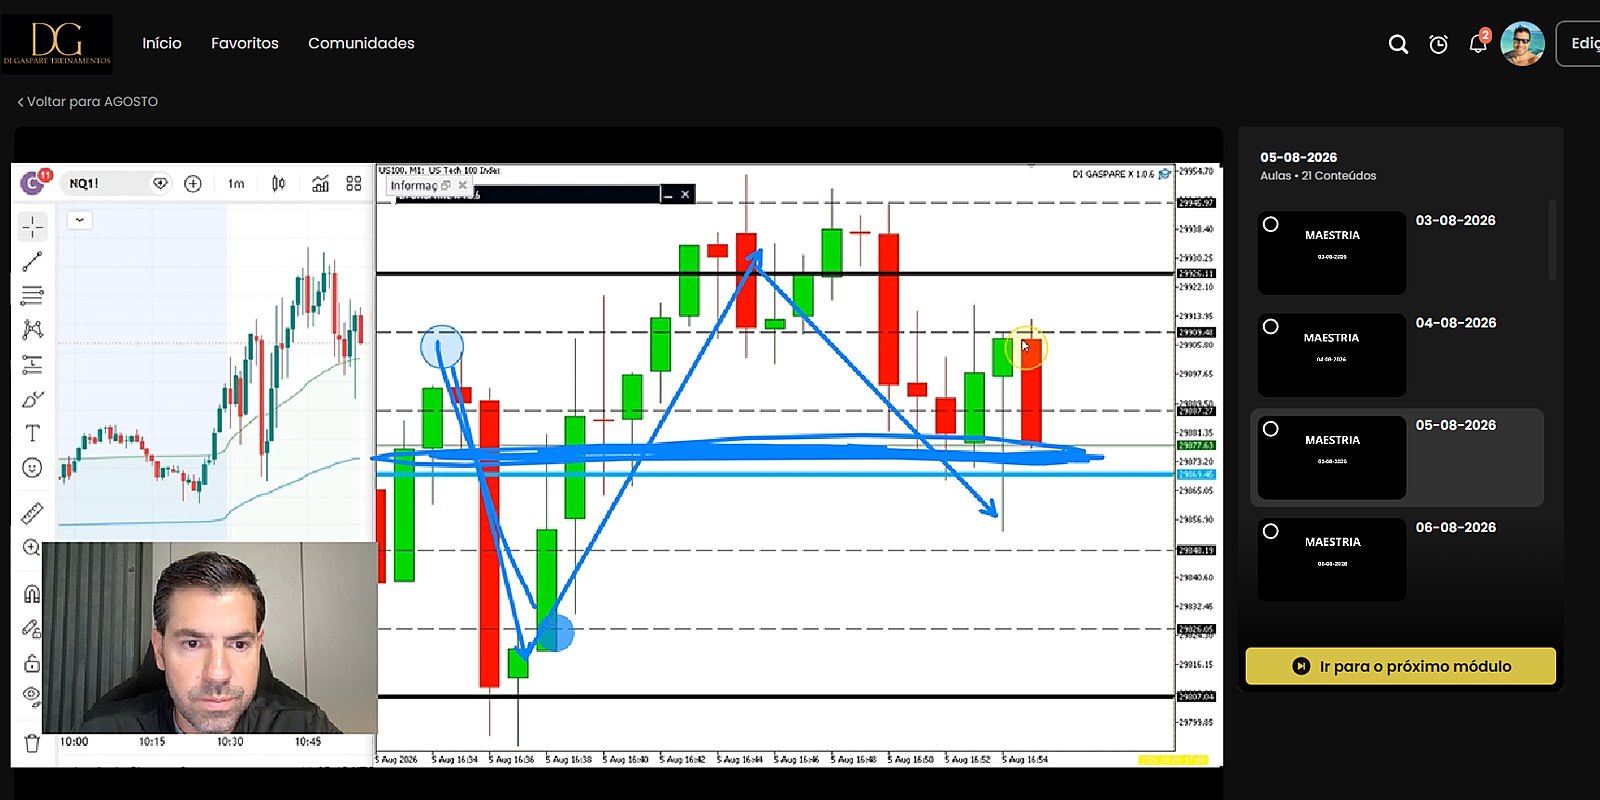The width and height of the screenshot is (1600, 800).
Task: Click the add symbol plus icon
Action: [193, 184]
